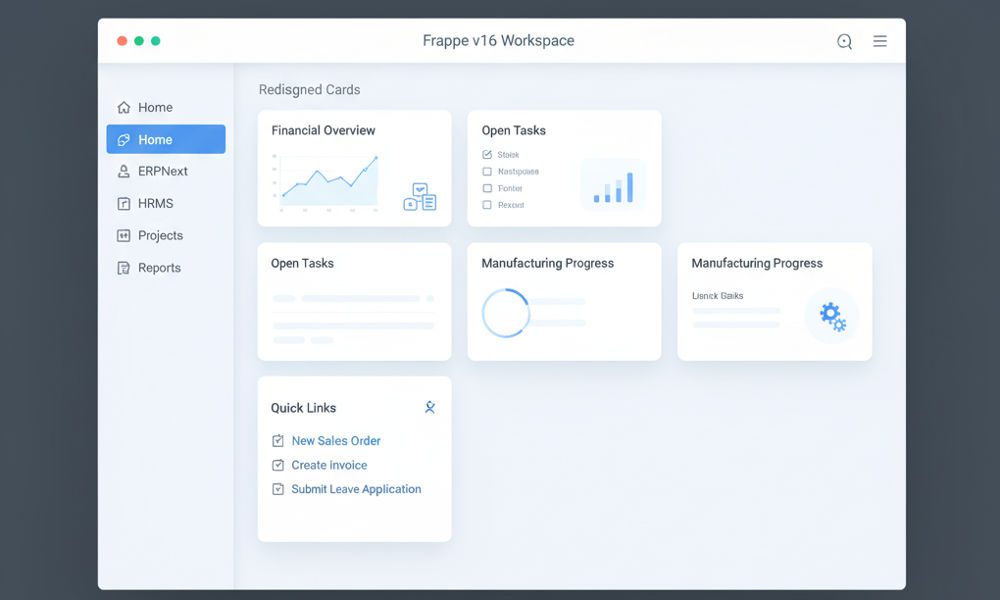Open the New Sales Order link
This screenshot has height=600, width=1000.
(336, 440)
